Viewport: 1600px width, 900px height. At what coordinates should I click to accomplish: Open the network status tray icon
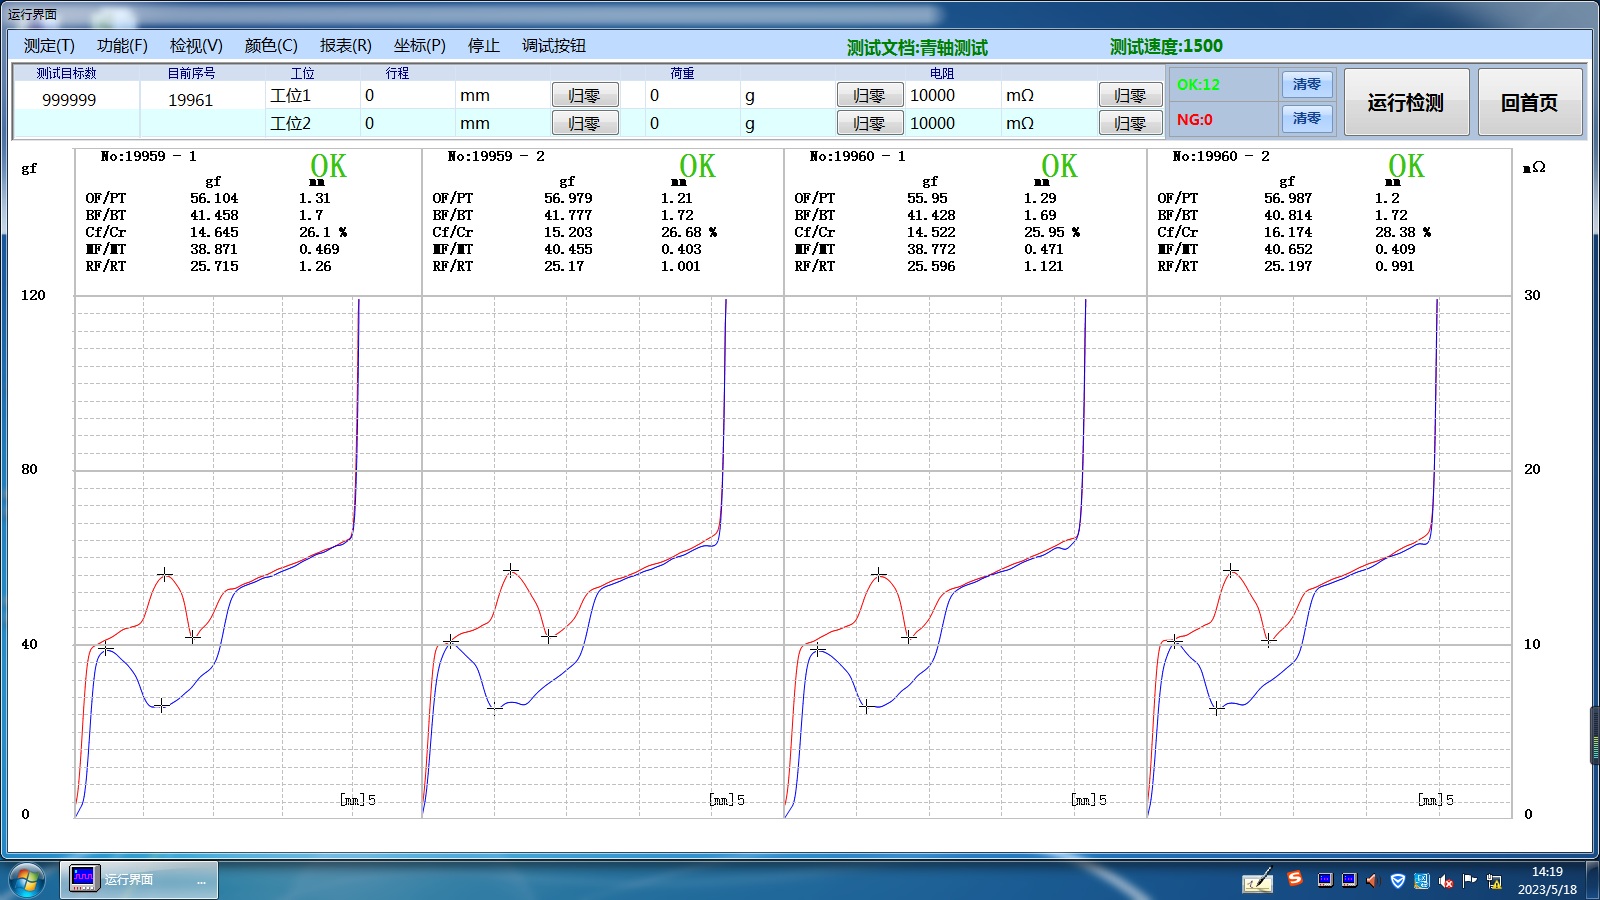pos(1495,881)
